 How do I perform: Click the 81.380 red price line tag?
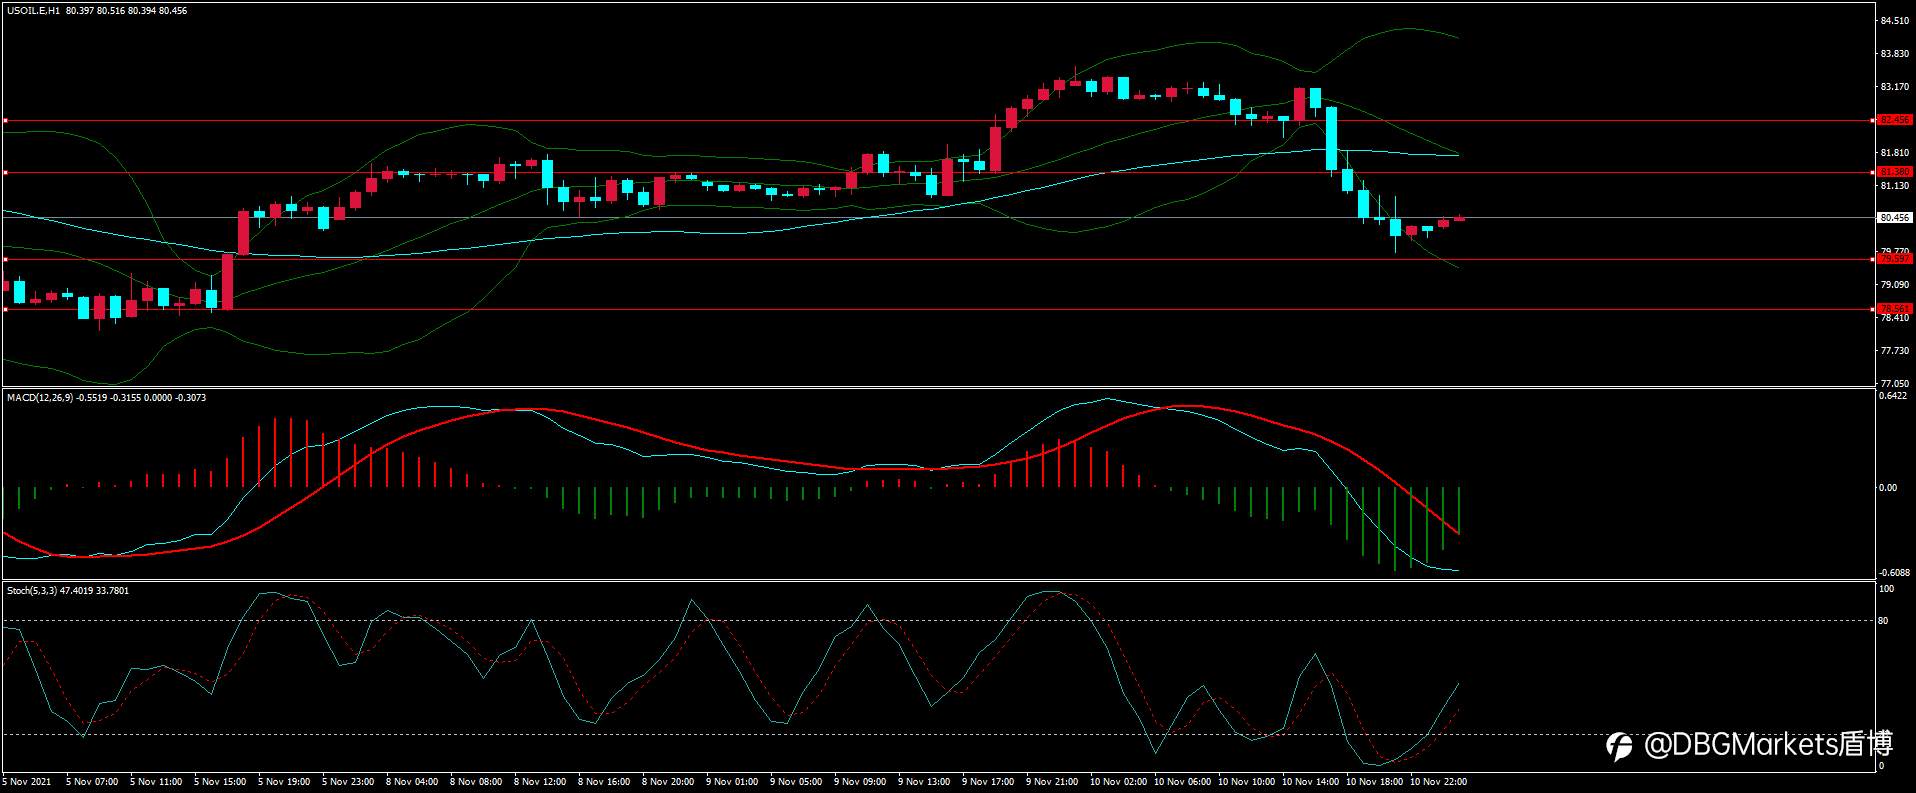[x=1895, y=172]
